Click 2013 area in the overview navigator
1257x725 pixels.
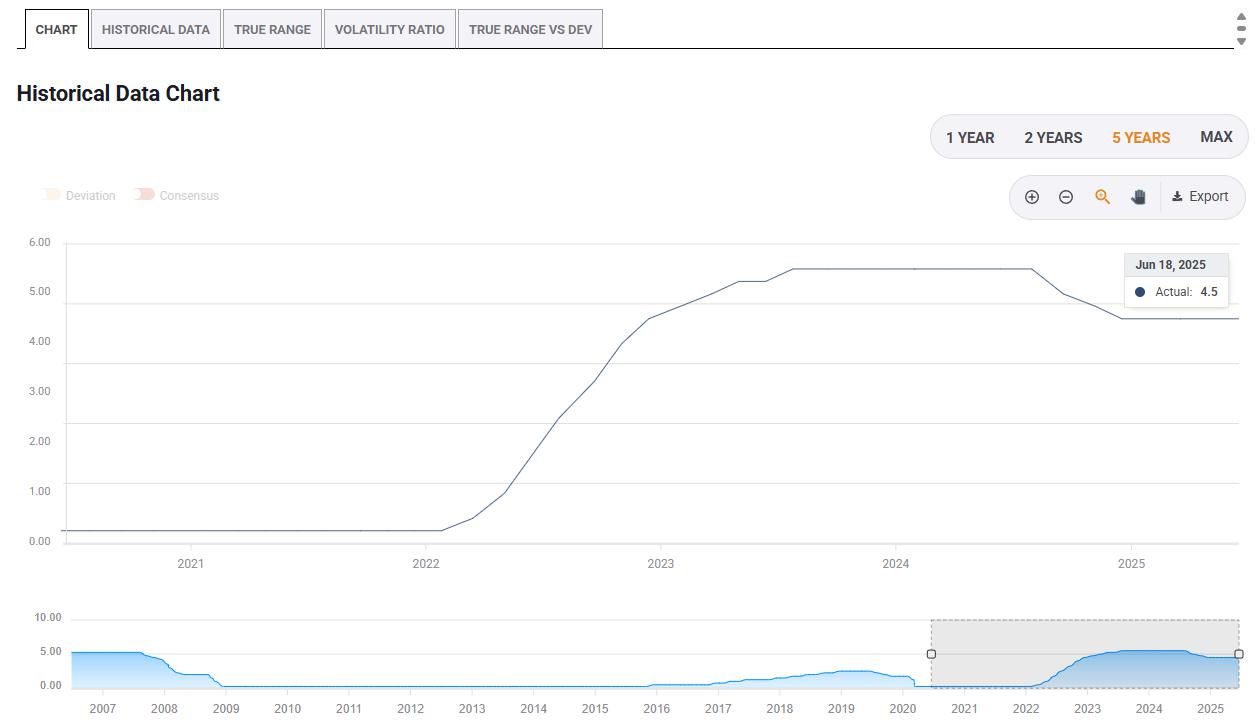472,709
